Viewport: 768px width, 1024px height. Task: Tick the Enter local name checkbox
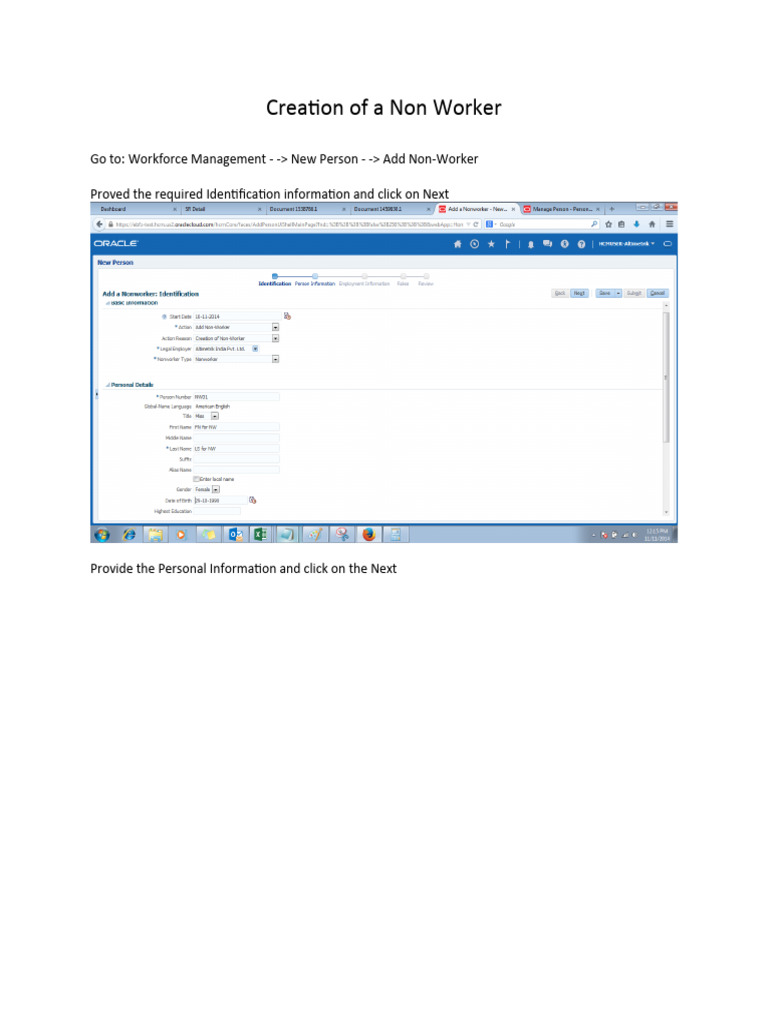click(196, 479)
